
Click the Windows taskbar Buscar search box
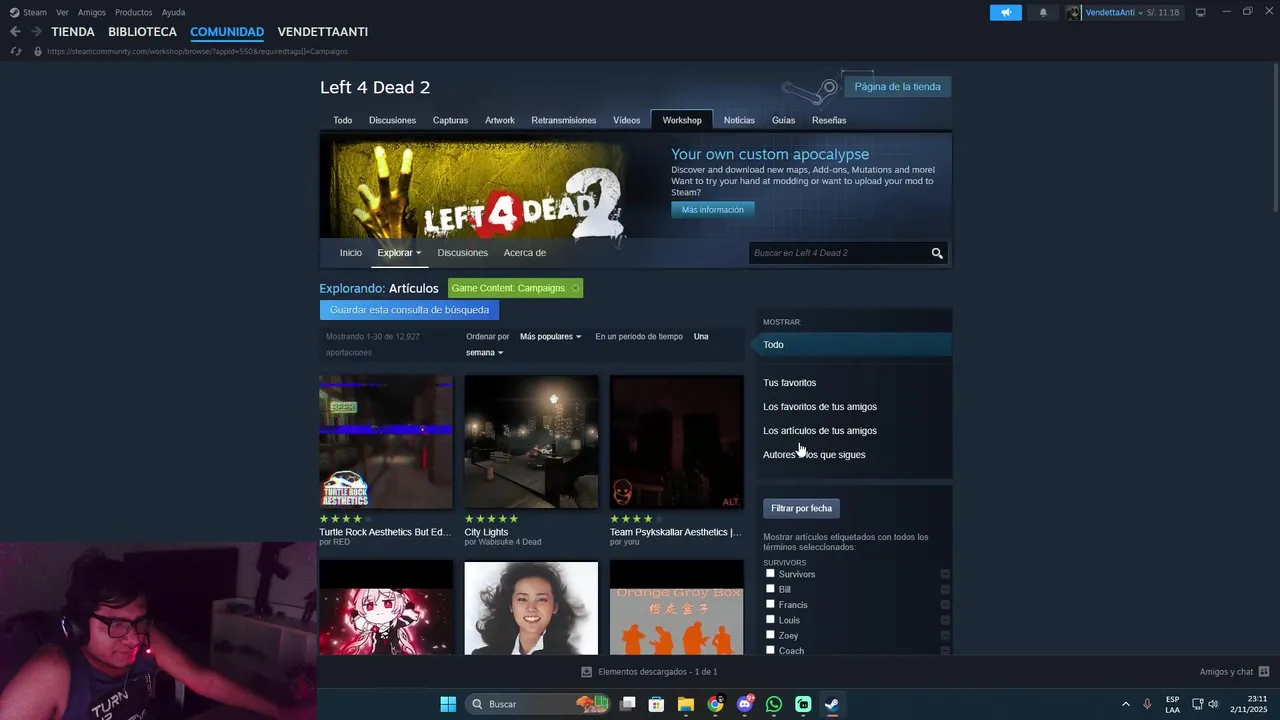click(x=540, y=704)
